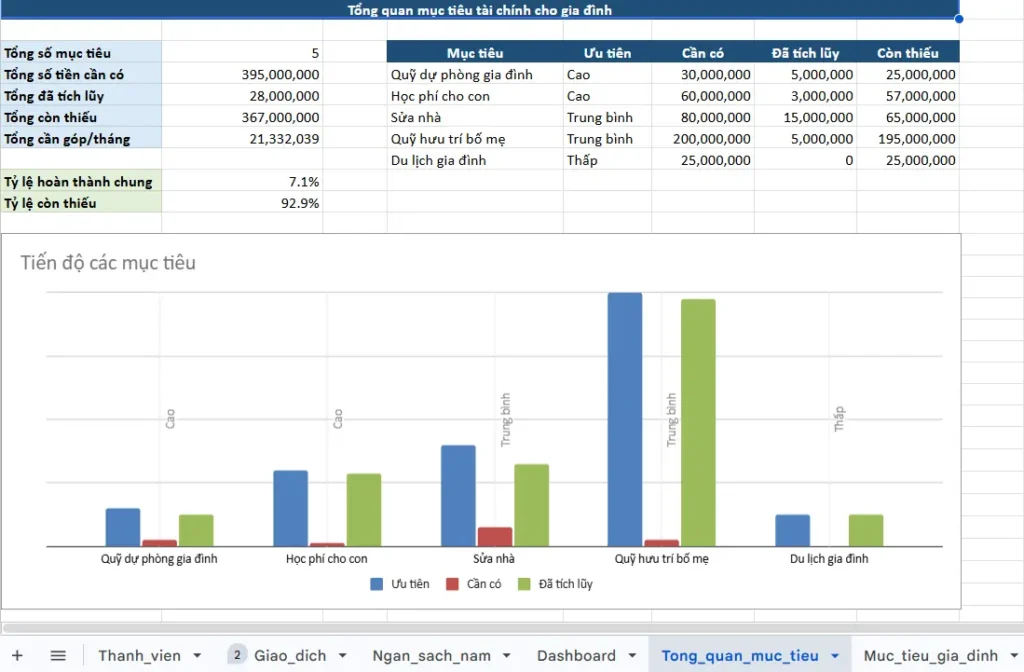Click the blue Ưu tiên legend swatch

pos(377,584)
